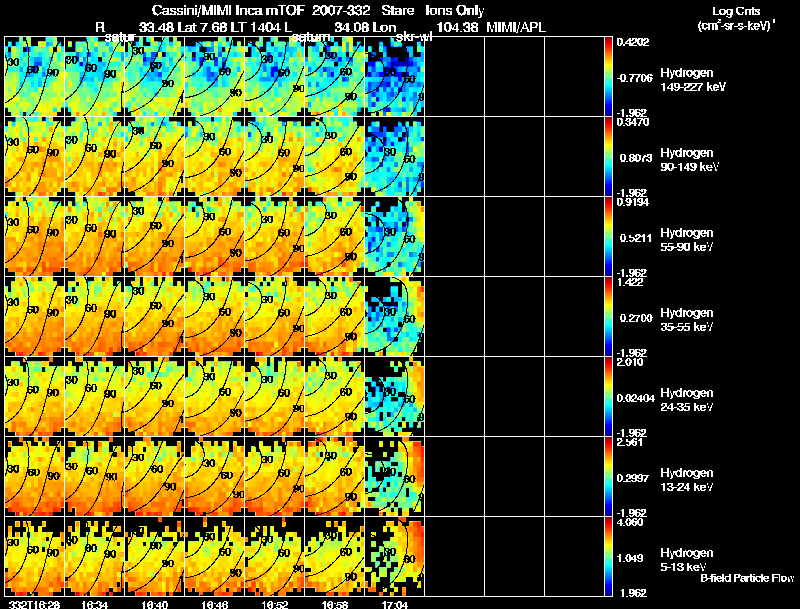The width and height of the screenshot is (800, 609).
Task: Select the '16:46' time label
Action: [x=215, y=604]
